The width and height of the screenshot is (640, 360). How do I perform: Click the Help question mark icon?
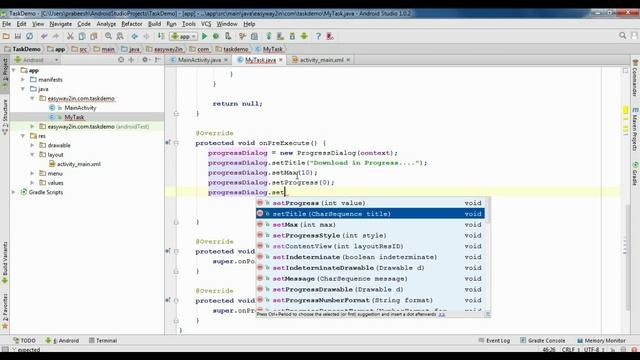point(318,36)
